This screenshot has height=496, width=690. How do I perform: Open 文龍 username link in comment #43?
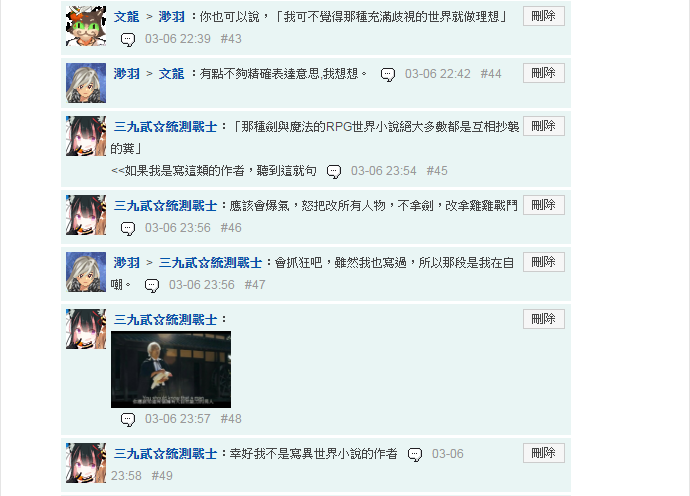click(x=126, y=17)
